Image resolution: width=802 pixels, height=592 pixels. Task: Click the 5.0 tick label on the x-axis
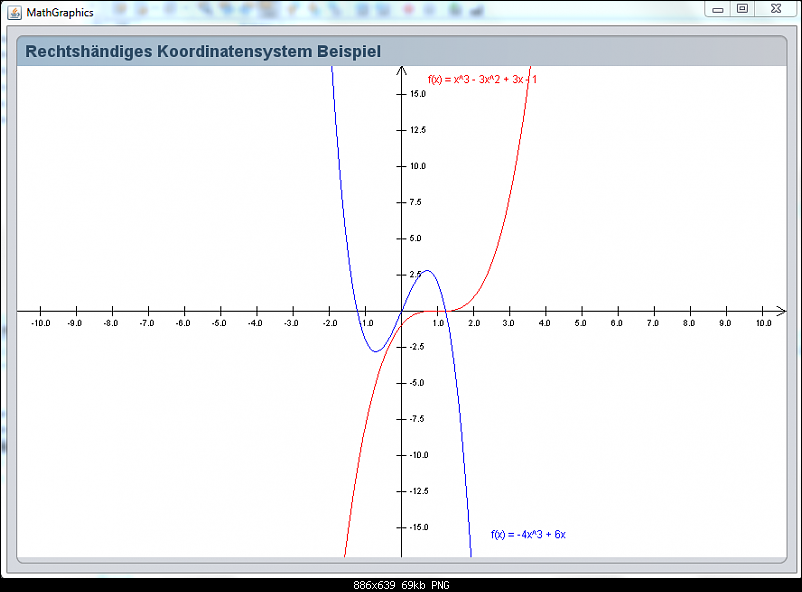tap(582, 323)
